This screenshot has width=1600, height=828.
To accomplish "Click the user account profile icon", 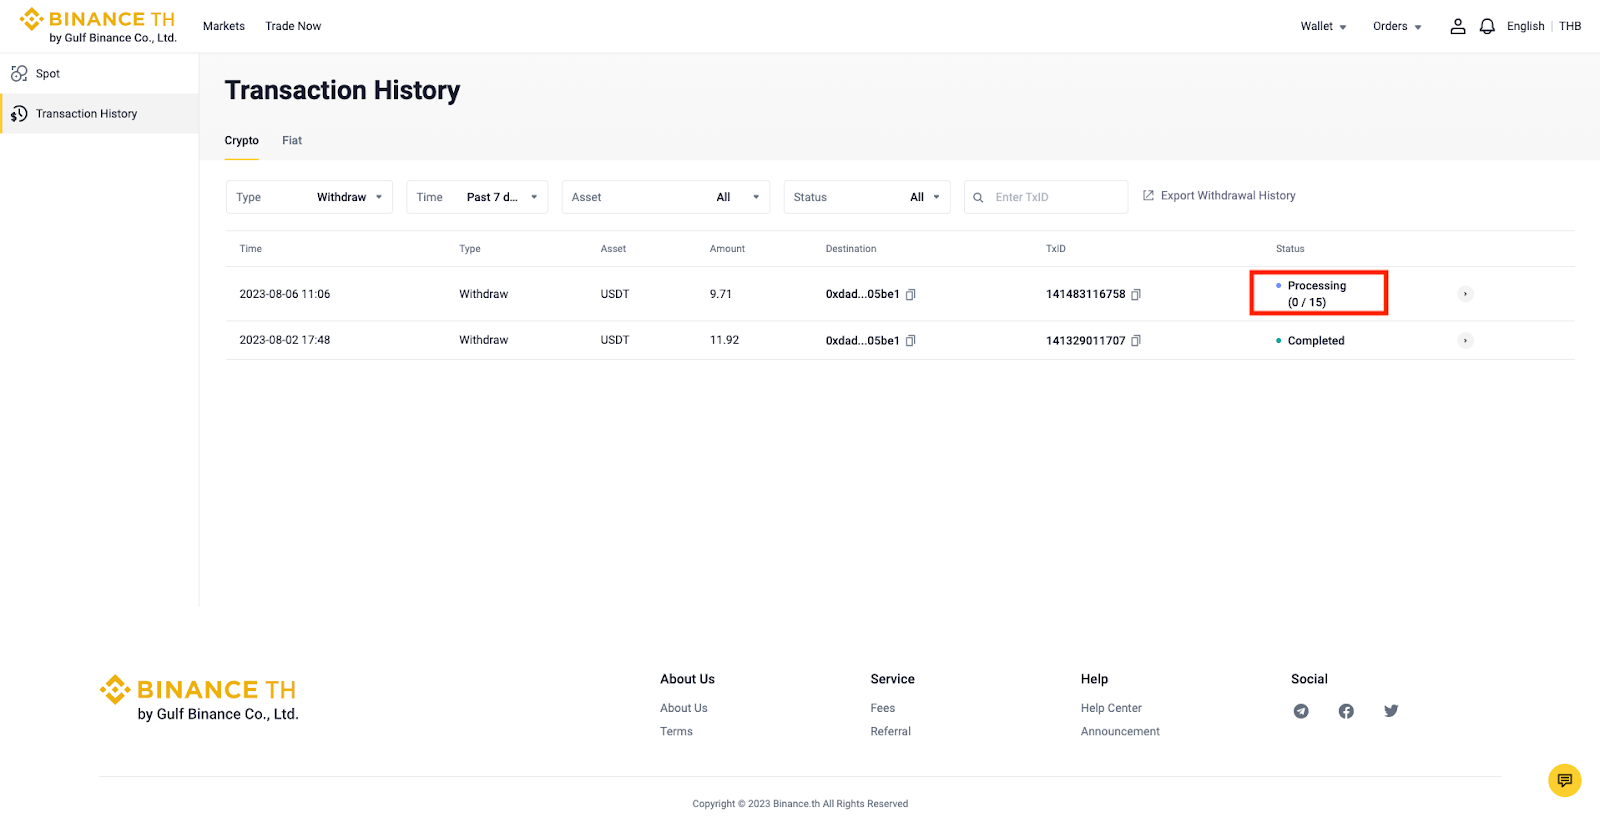I will coord(1457,27).
